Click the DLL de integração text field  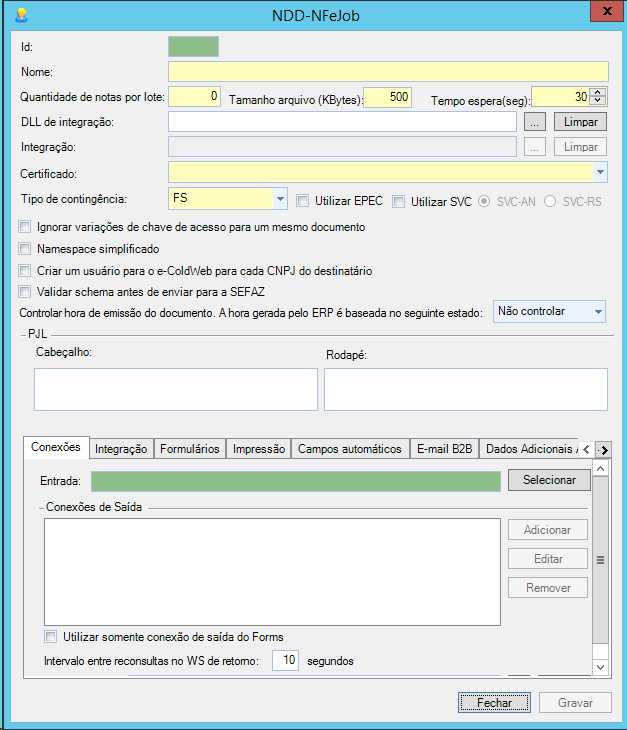342,122
